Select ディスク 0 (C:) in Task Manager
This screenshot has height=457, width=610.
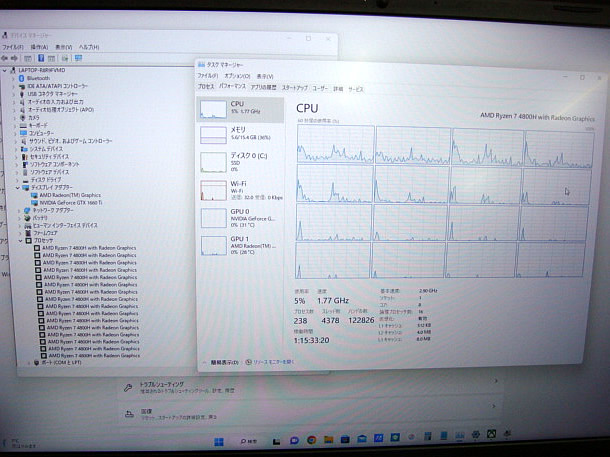pos(241,161)
